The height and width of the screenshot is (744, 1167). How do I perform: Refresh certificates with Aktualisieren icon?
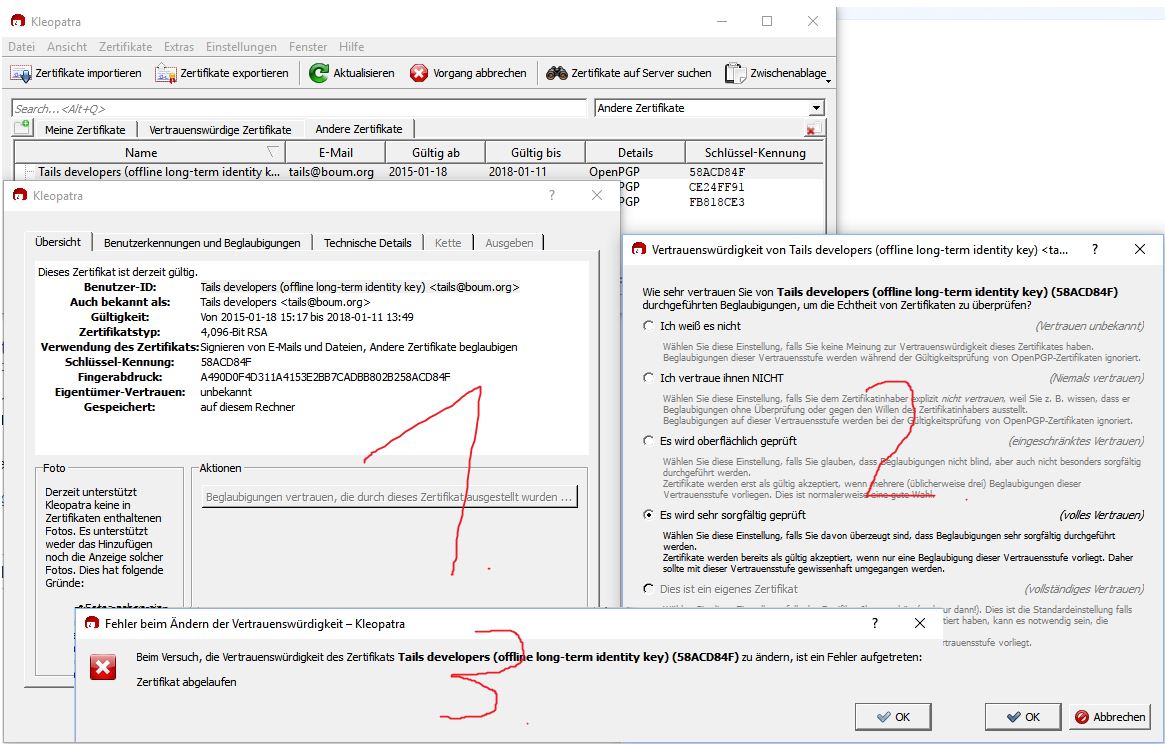pos(319,73)
